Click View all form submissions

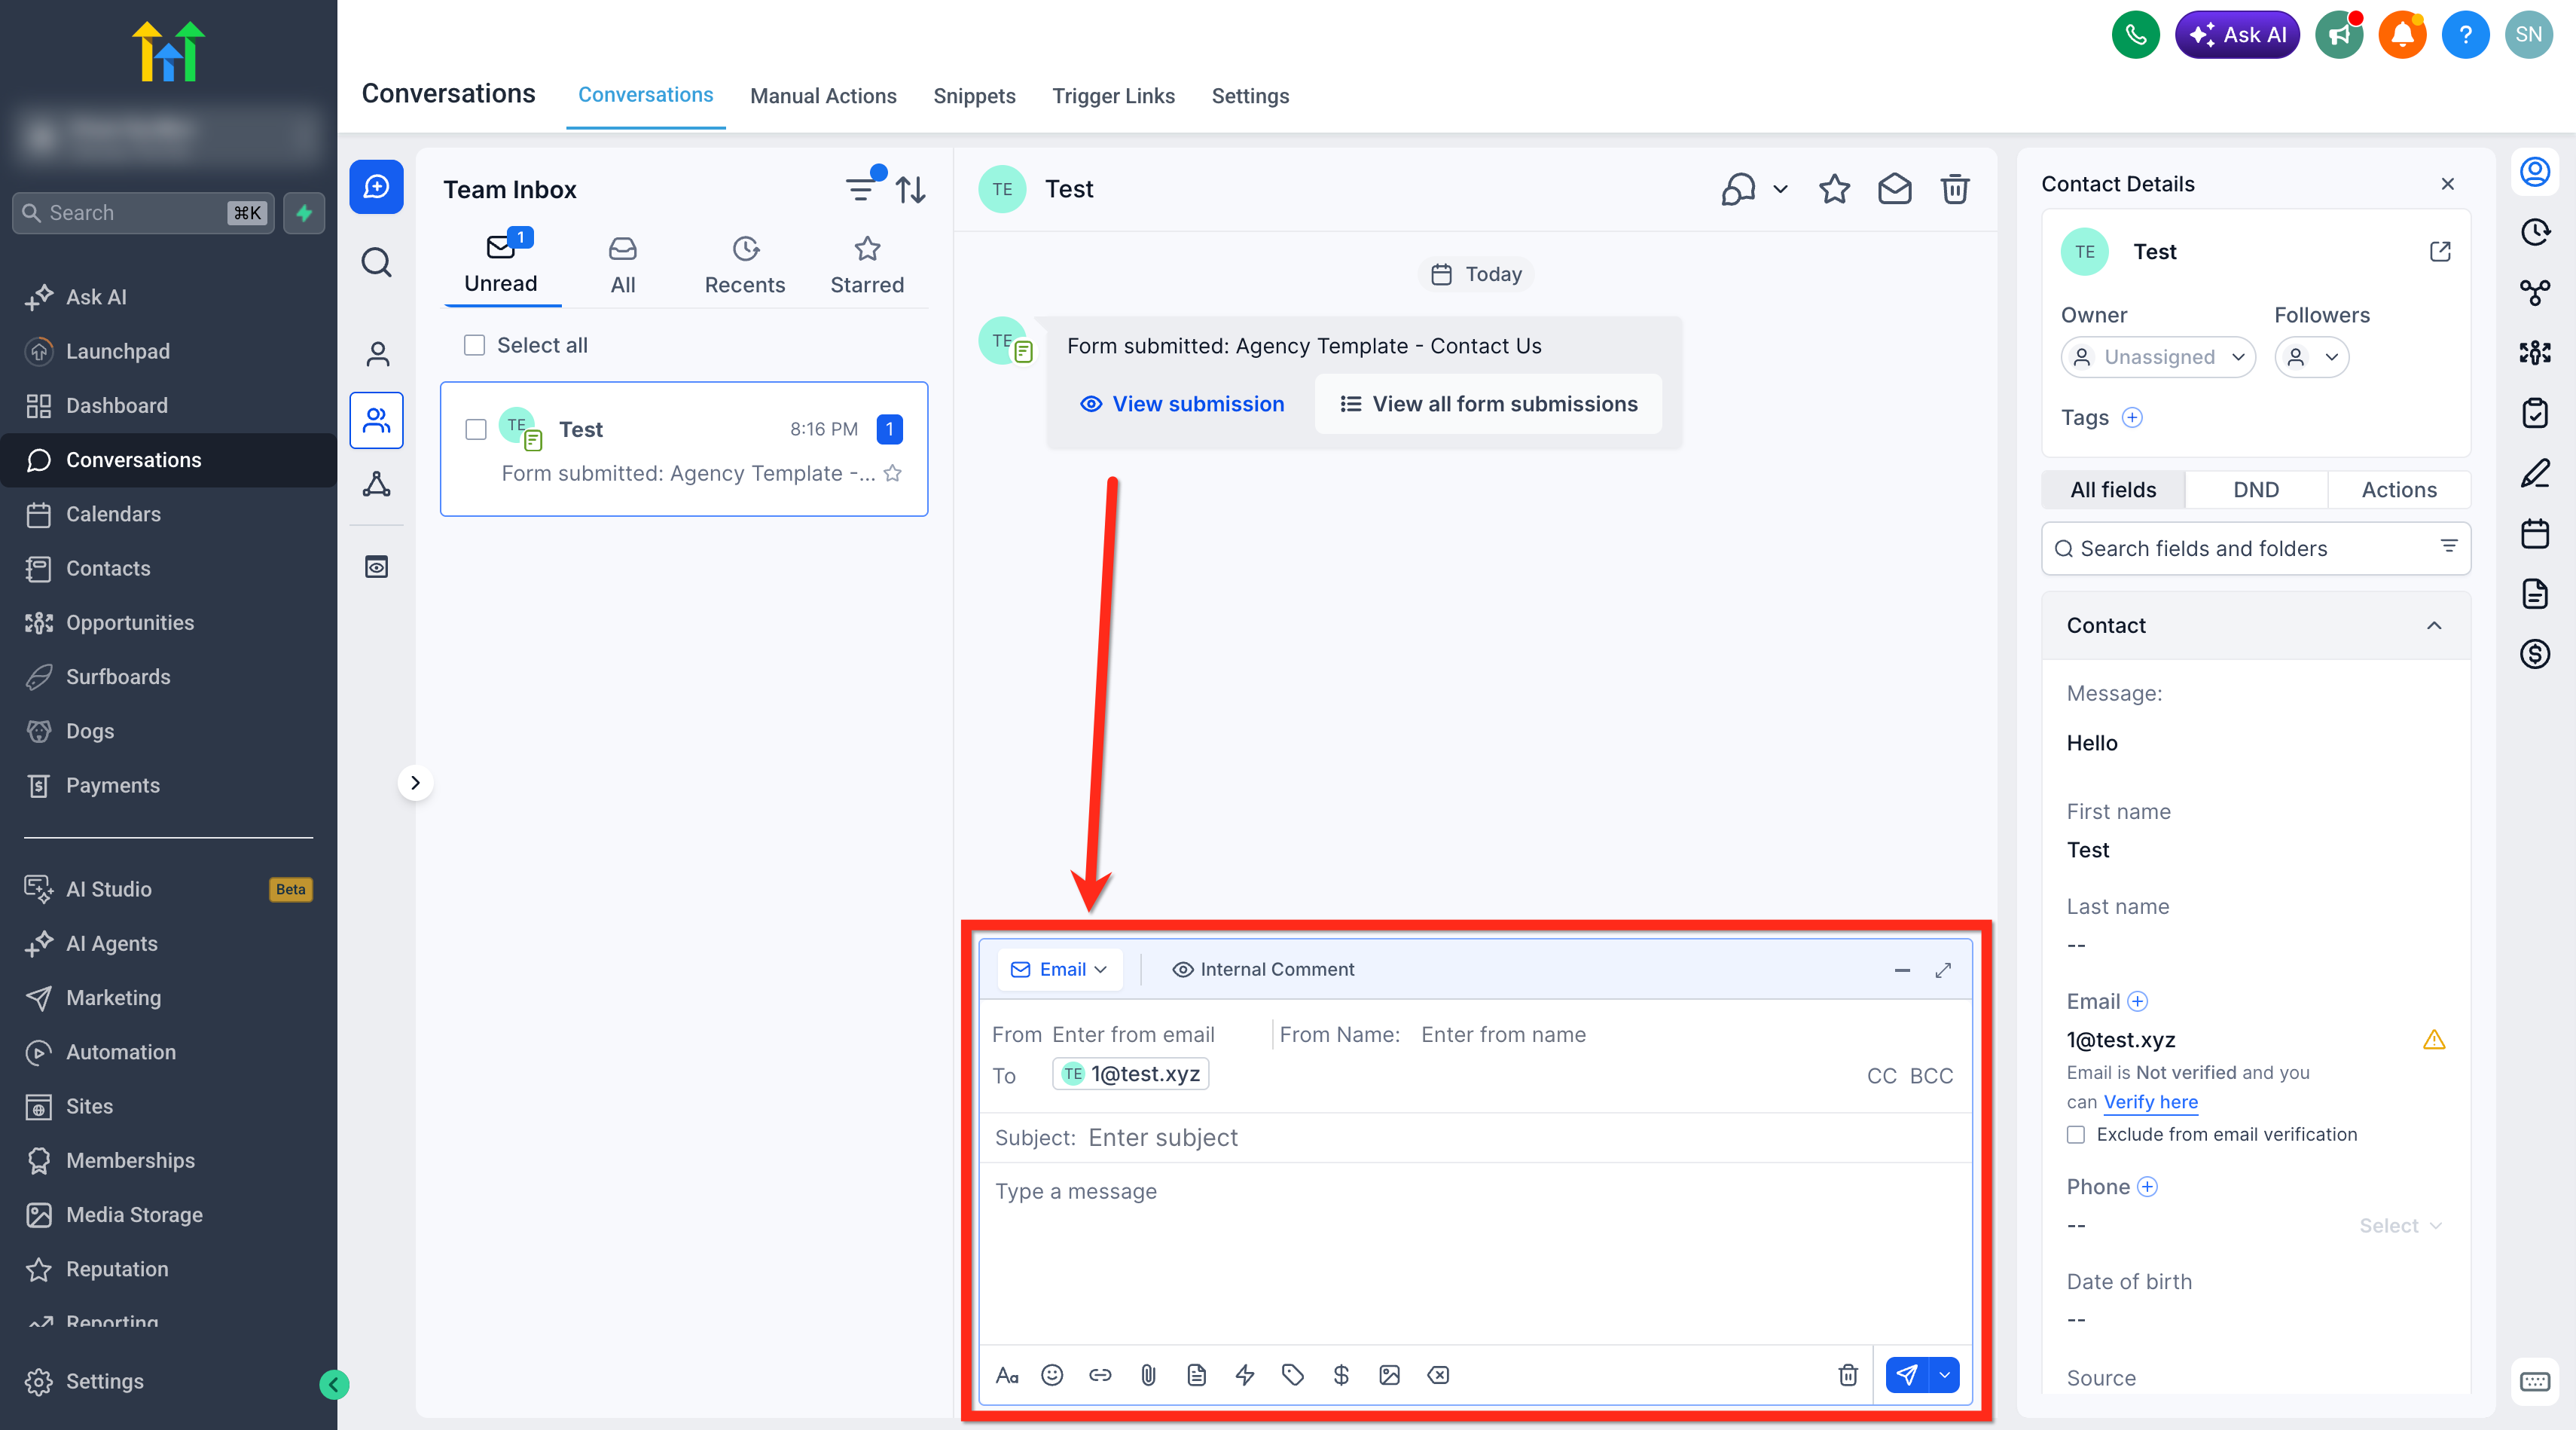[x=1489, y=404]
